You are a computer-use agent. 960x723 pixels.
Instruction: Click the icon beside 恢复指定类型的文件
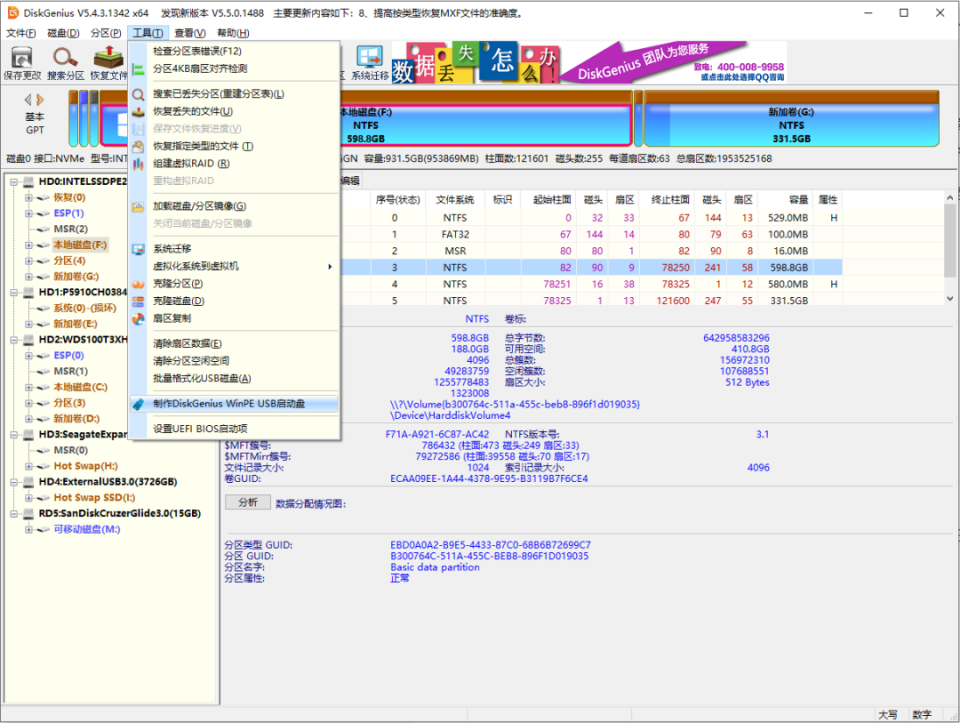coord(139,146)
